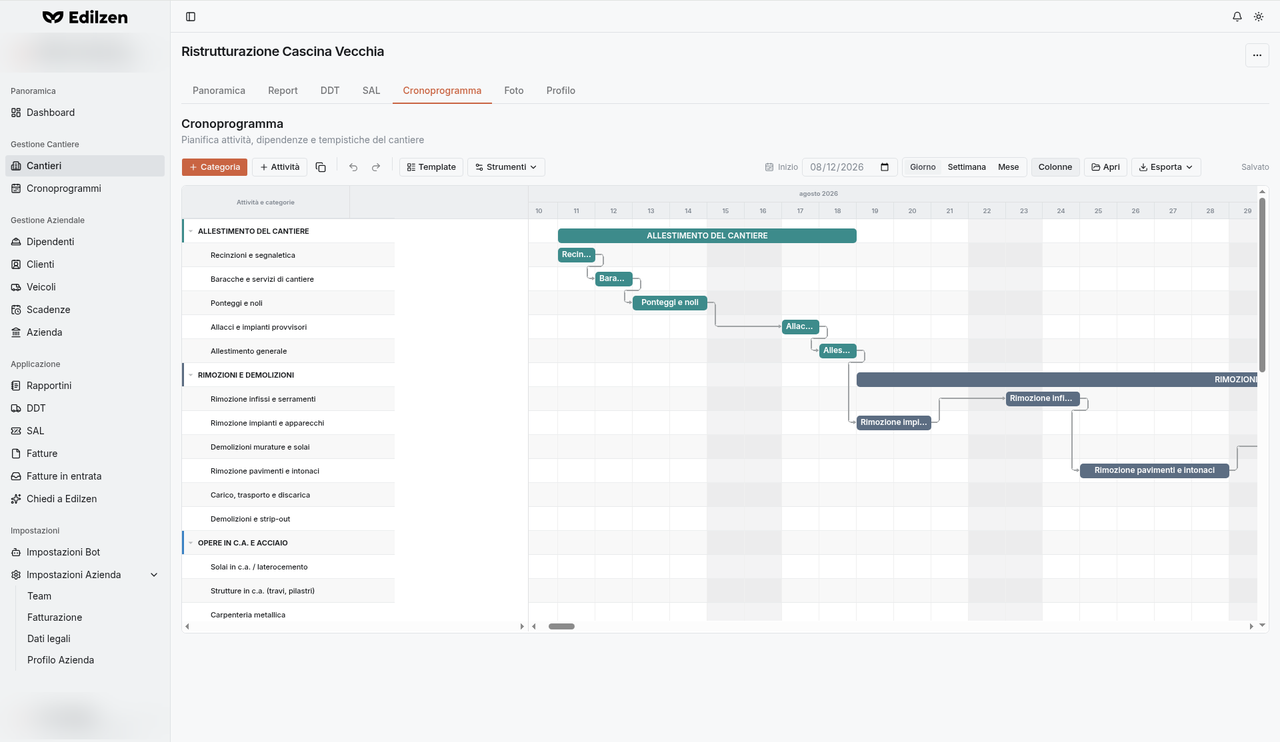Screen dimensions: 1280x742
Task: Select the Ponteggi e noli Gantt bar
Action: pos(670,303)
